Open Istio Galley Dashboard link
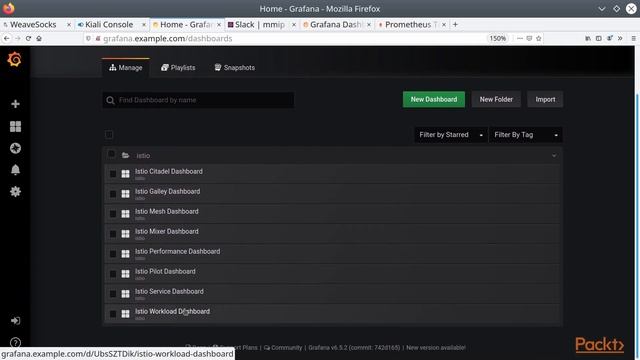 click(167, 191)
